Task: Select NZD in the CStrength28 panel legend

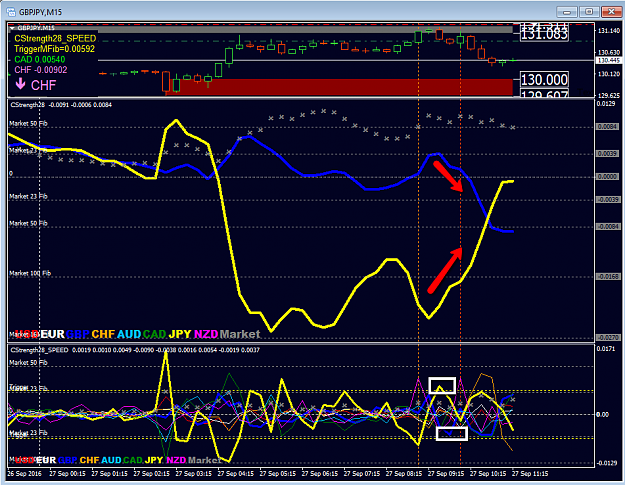Action: (206, 334)
